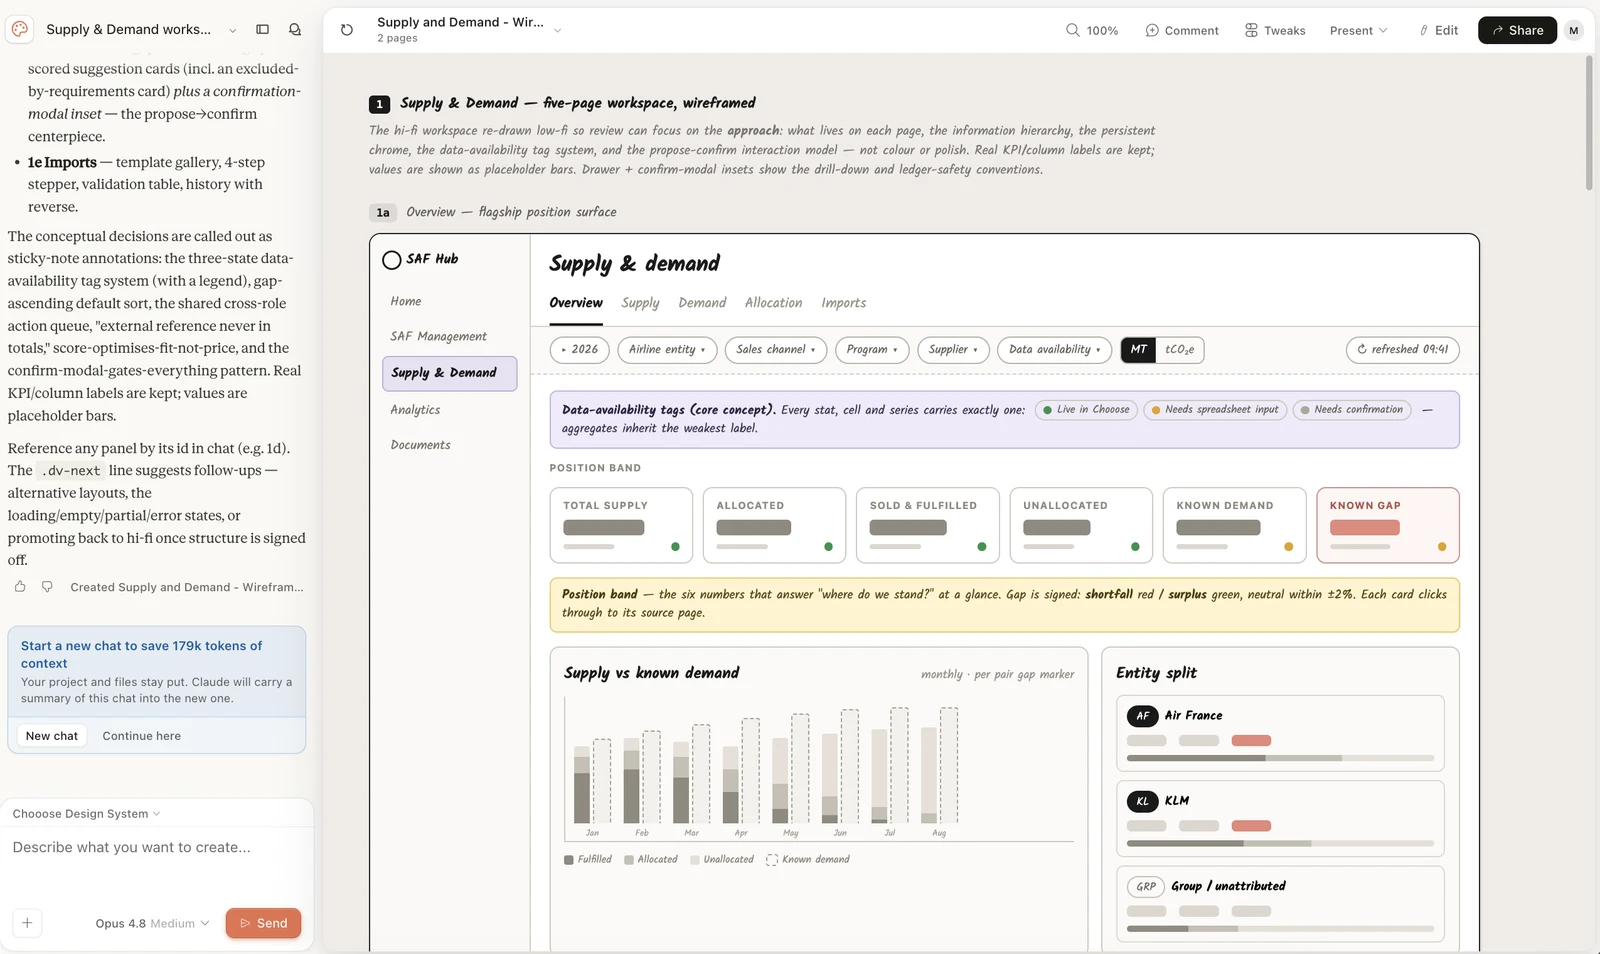The image size is (1600, 954).
Task: Click the KL KLM badge
Action: pos(1143,801)
